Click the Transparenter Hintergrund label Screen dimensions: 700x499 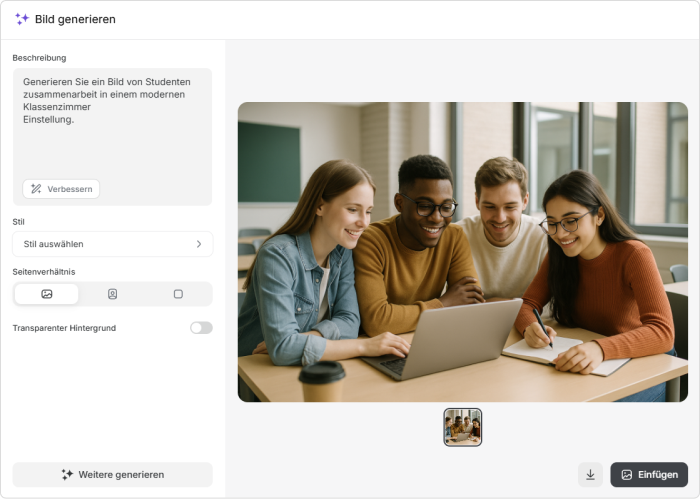pos(64,327)
